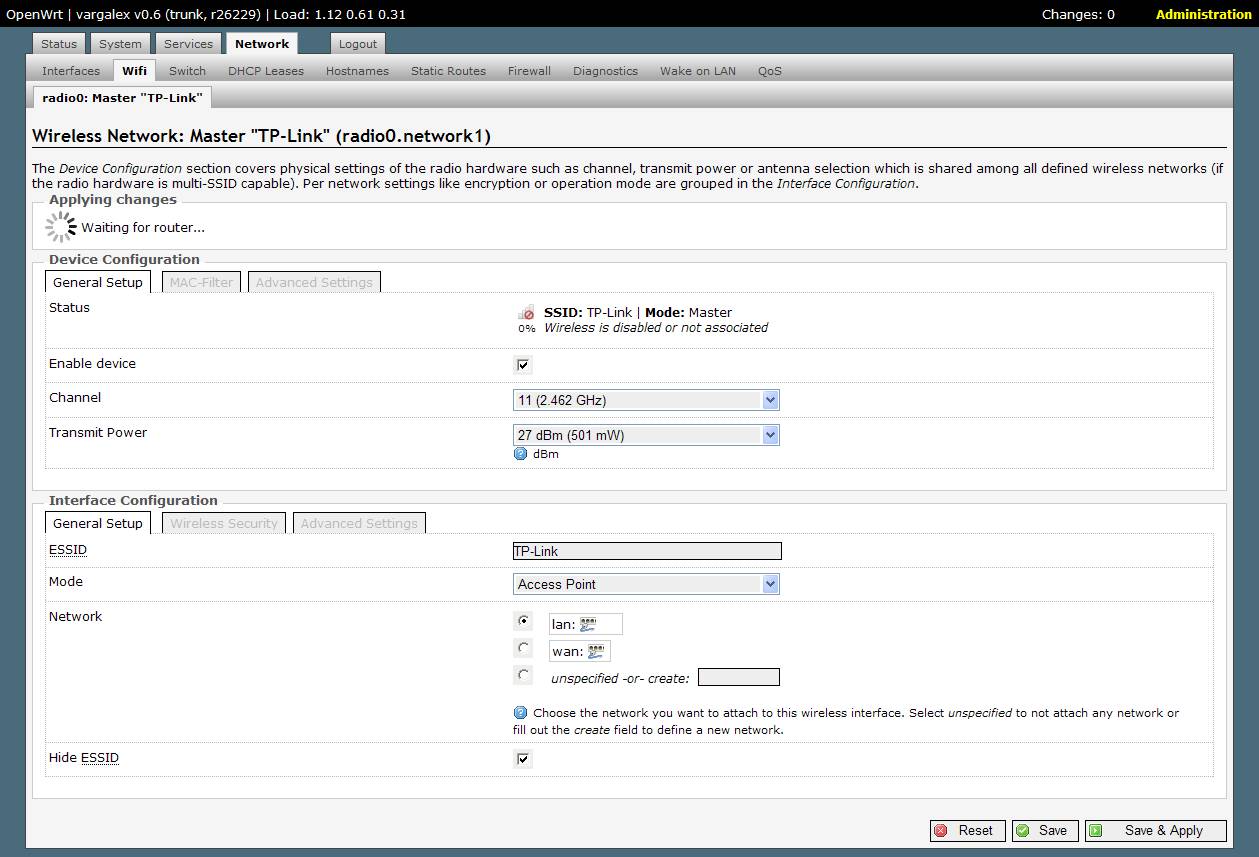This screenshot has width=1259, height=857.
Task: Select the Network main tab
Action: 262,44
